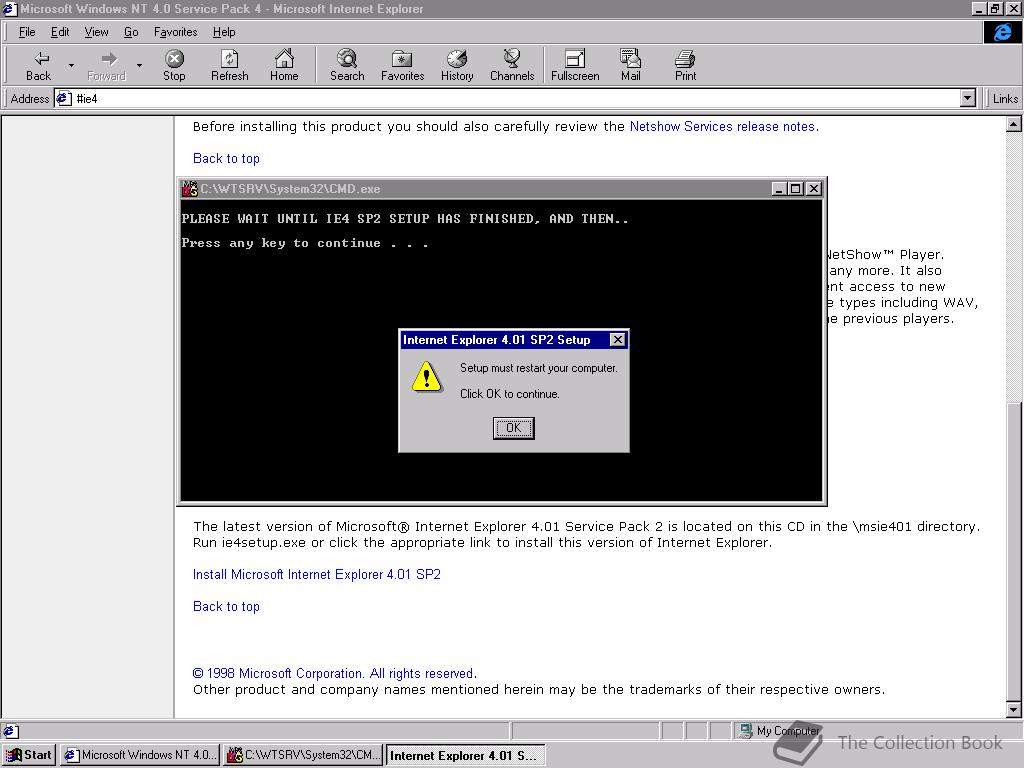
Task: Open the Edit menu
Action: pyautogui.click(x=60, y=32)
